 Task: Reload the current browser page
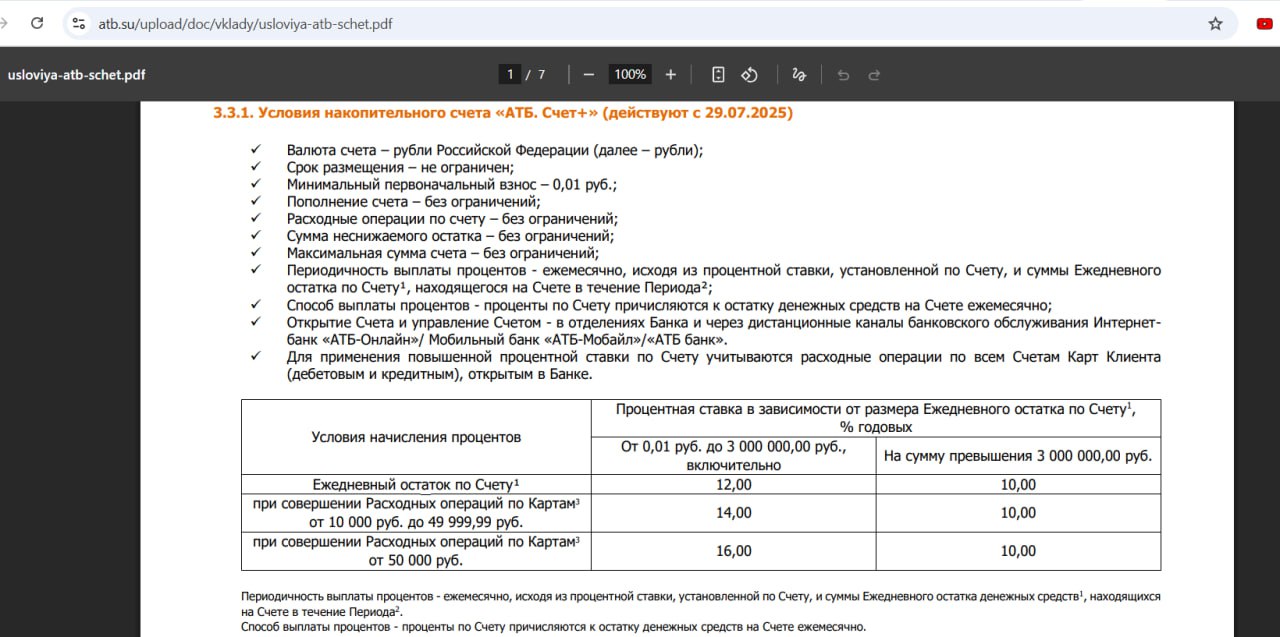37,23
